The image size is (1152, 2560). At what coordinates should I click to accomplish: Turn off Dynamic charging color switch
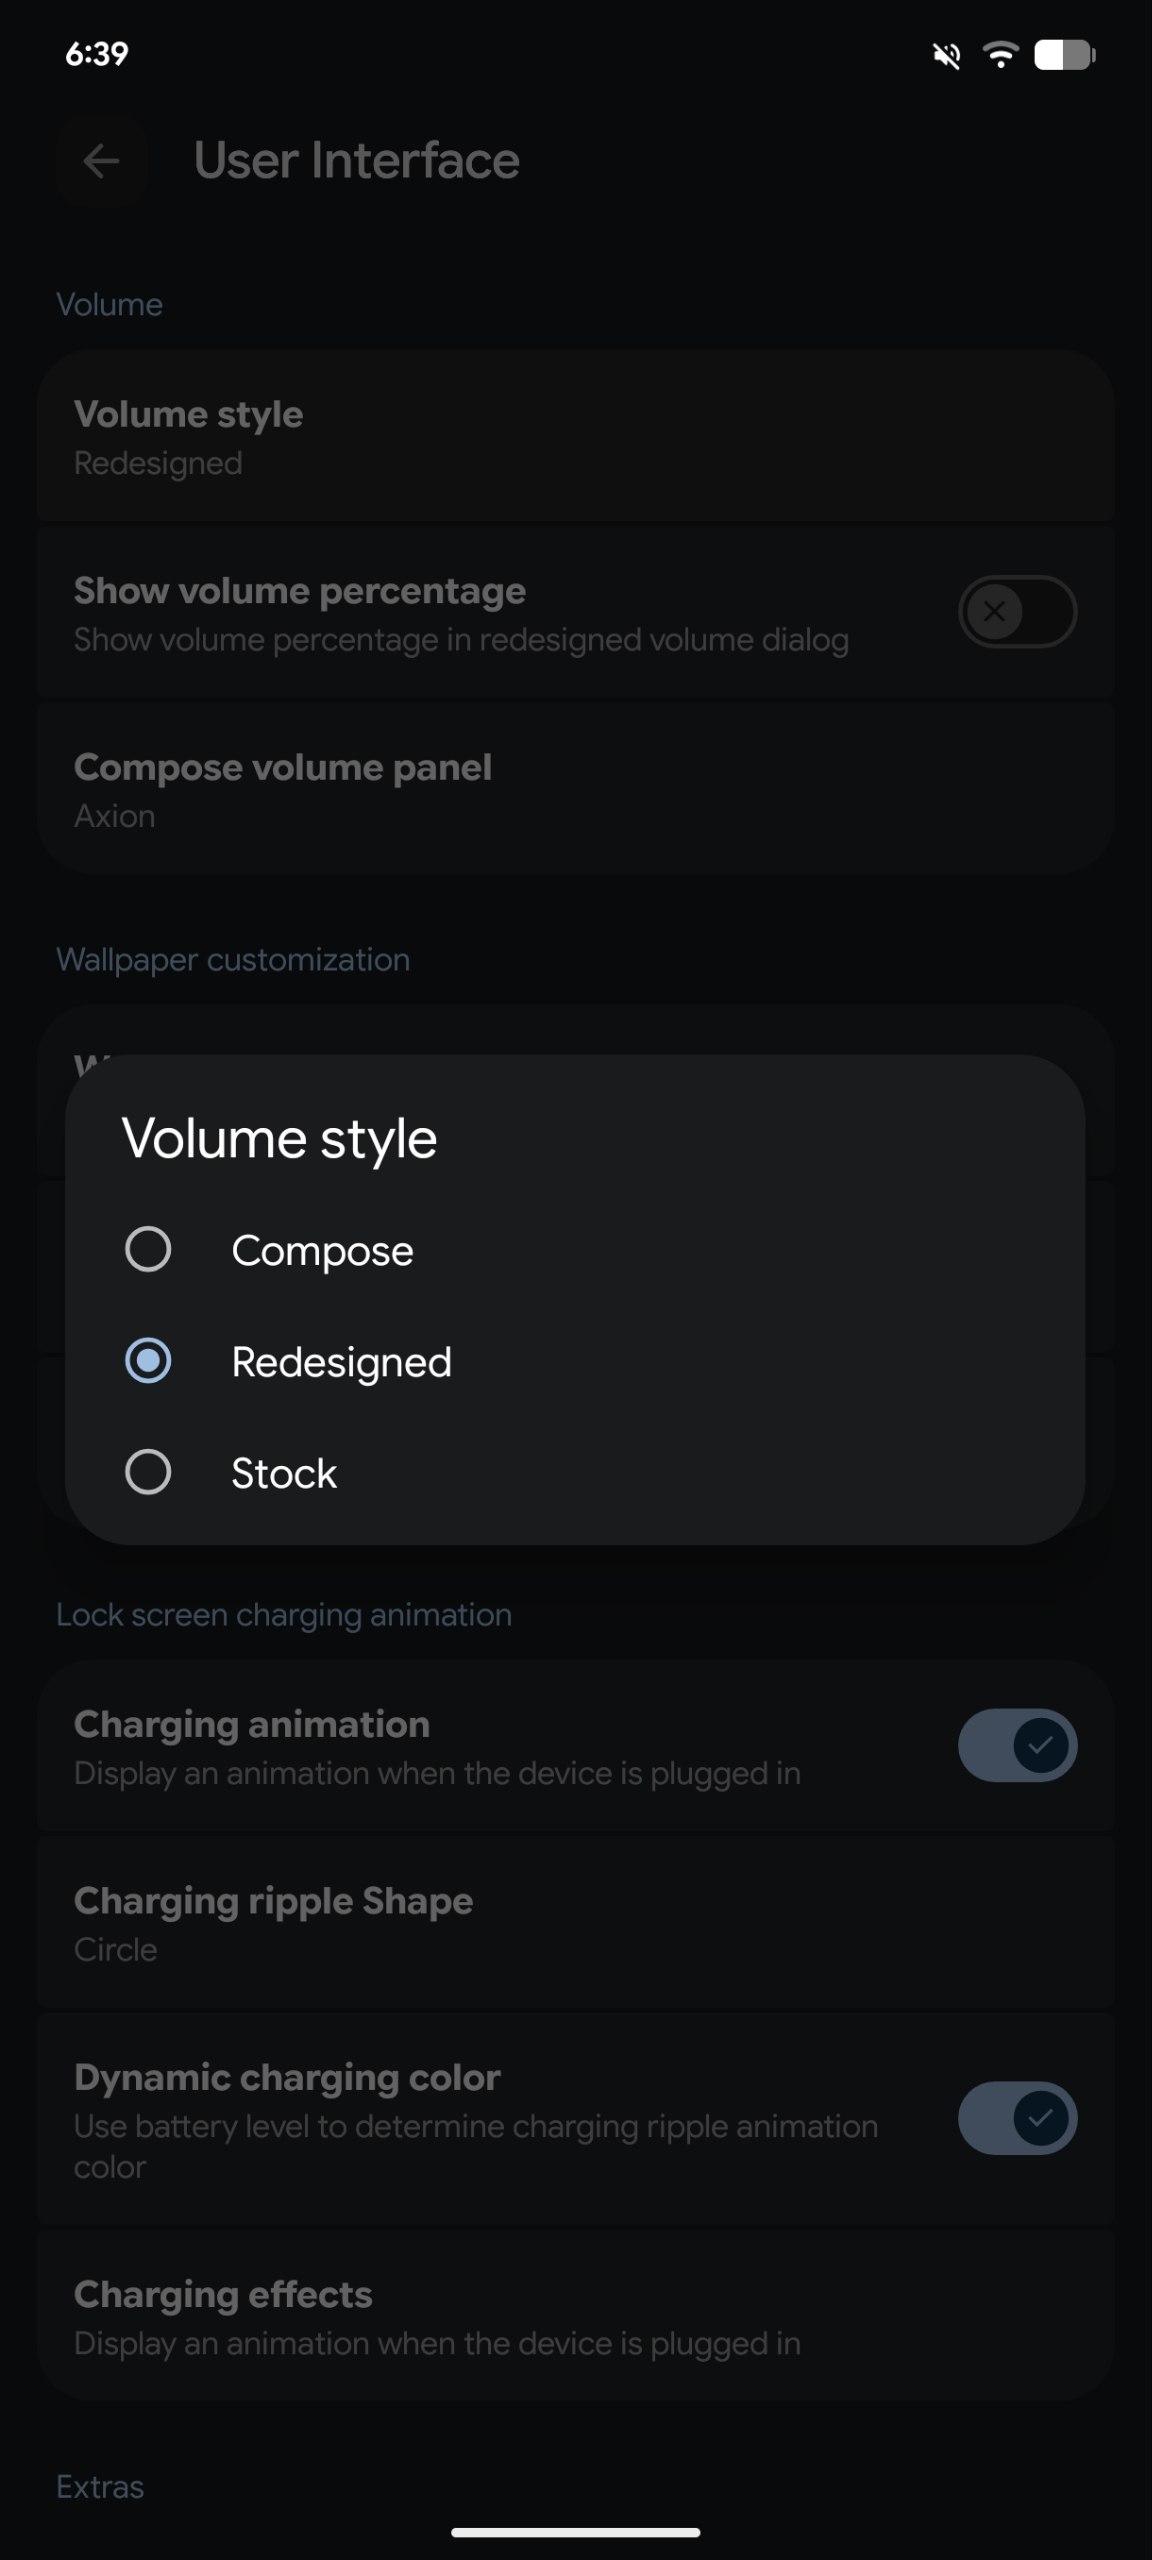click(x=1016, y=2118)
